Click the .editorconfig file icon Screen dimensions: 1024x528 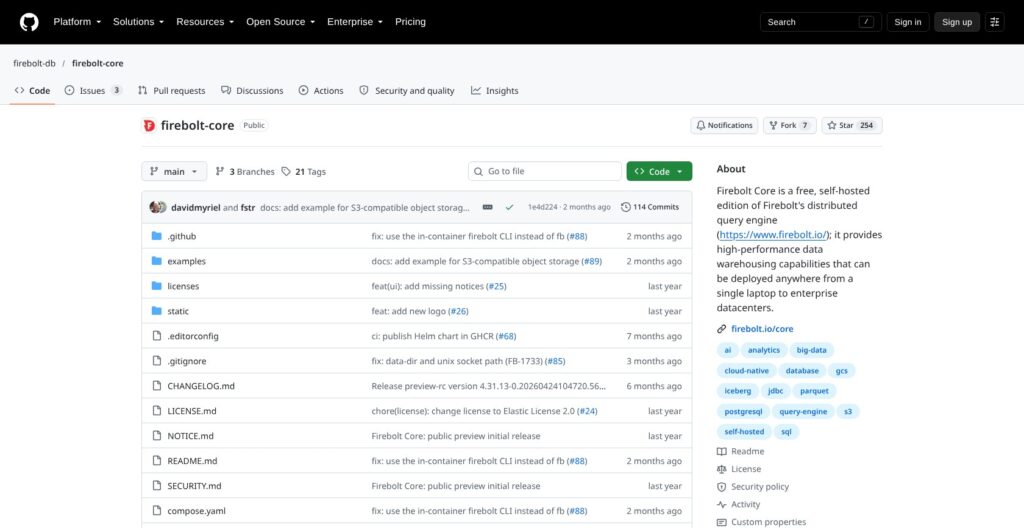click(157, 336)
